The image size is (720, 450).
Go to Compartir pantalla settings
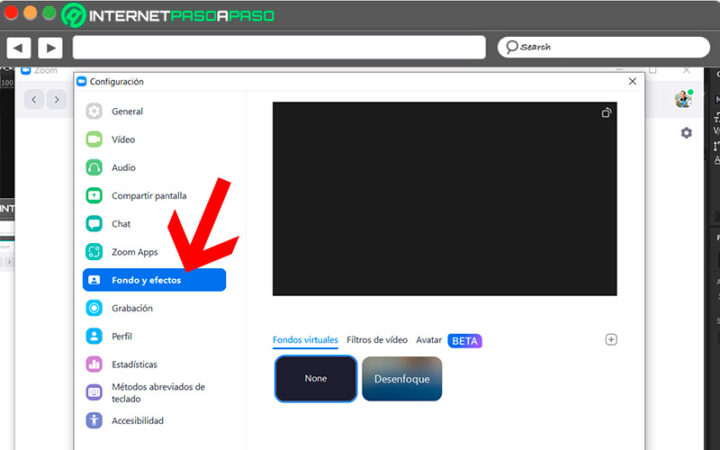click(x=148, y=196)
